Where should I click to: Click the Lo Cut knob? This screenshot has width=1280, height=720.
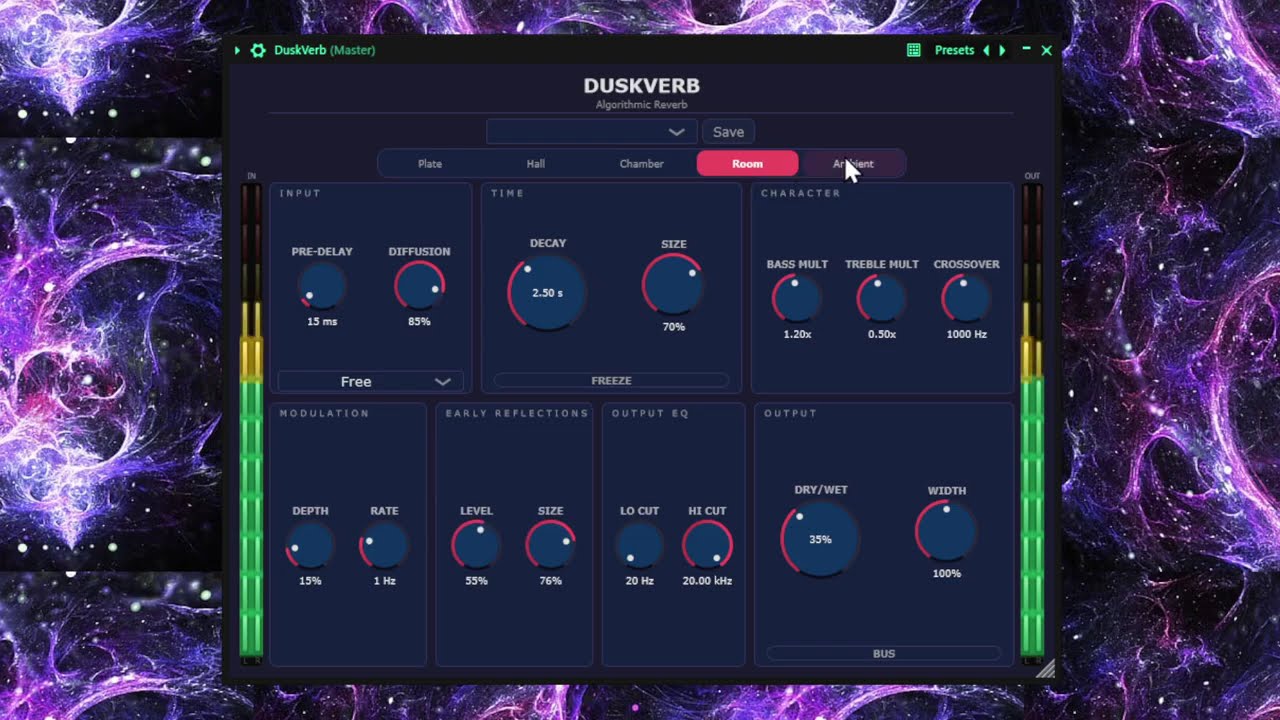(x=639, y=546)
